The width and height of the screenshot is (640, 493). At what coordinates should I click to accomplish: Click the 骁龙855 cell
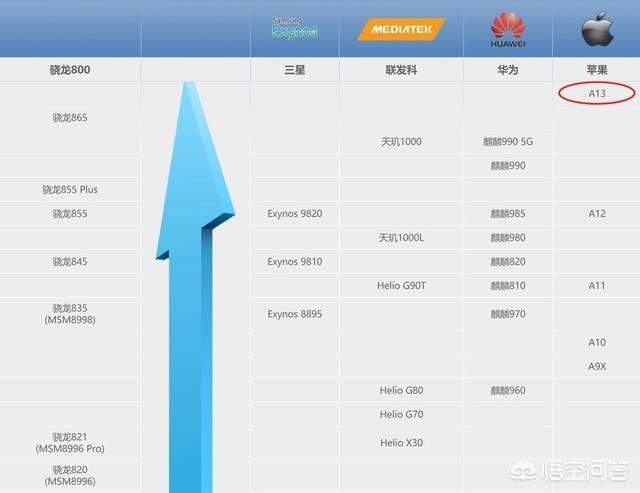(x=70, y=213)
